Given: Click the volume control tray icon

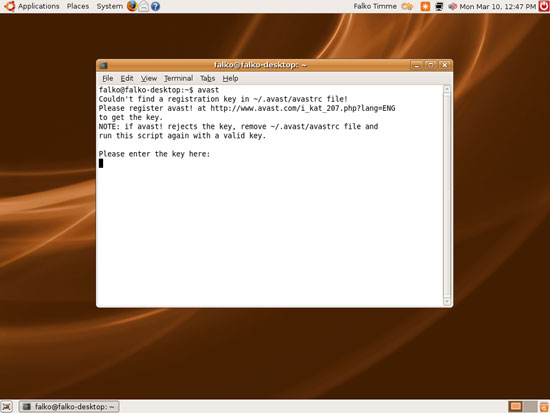Looking at the screenshot, I should (x=452, y=6).
